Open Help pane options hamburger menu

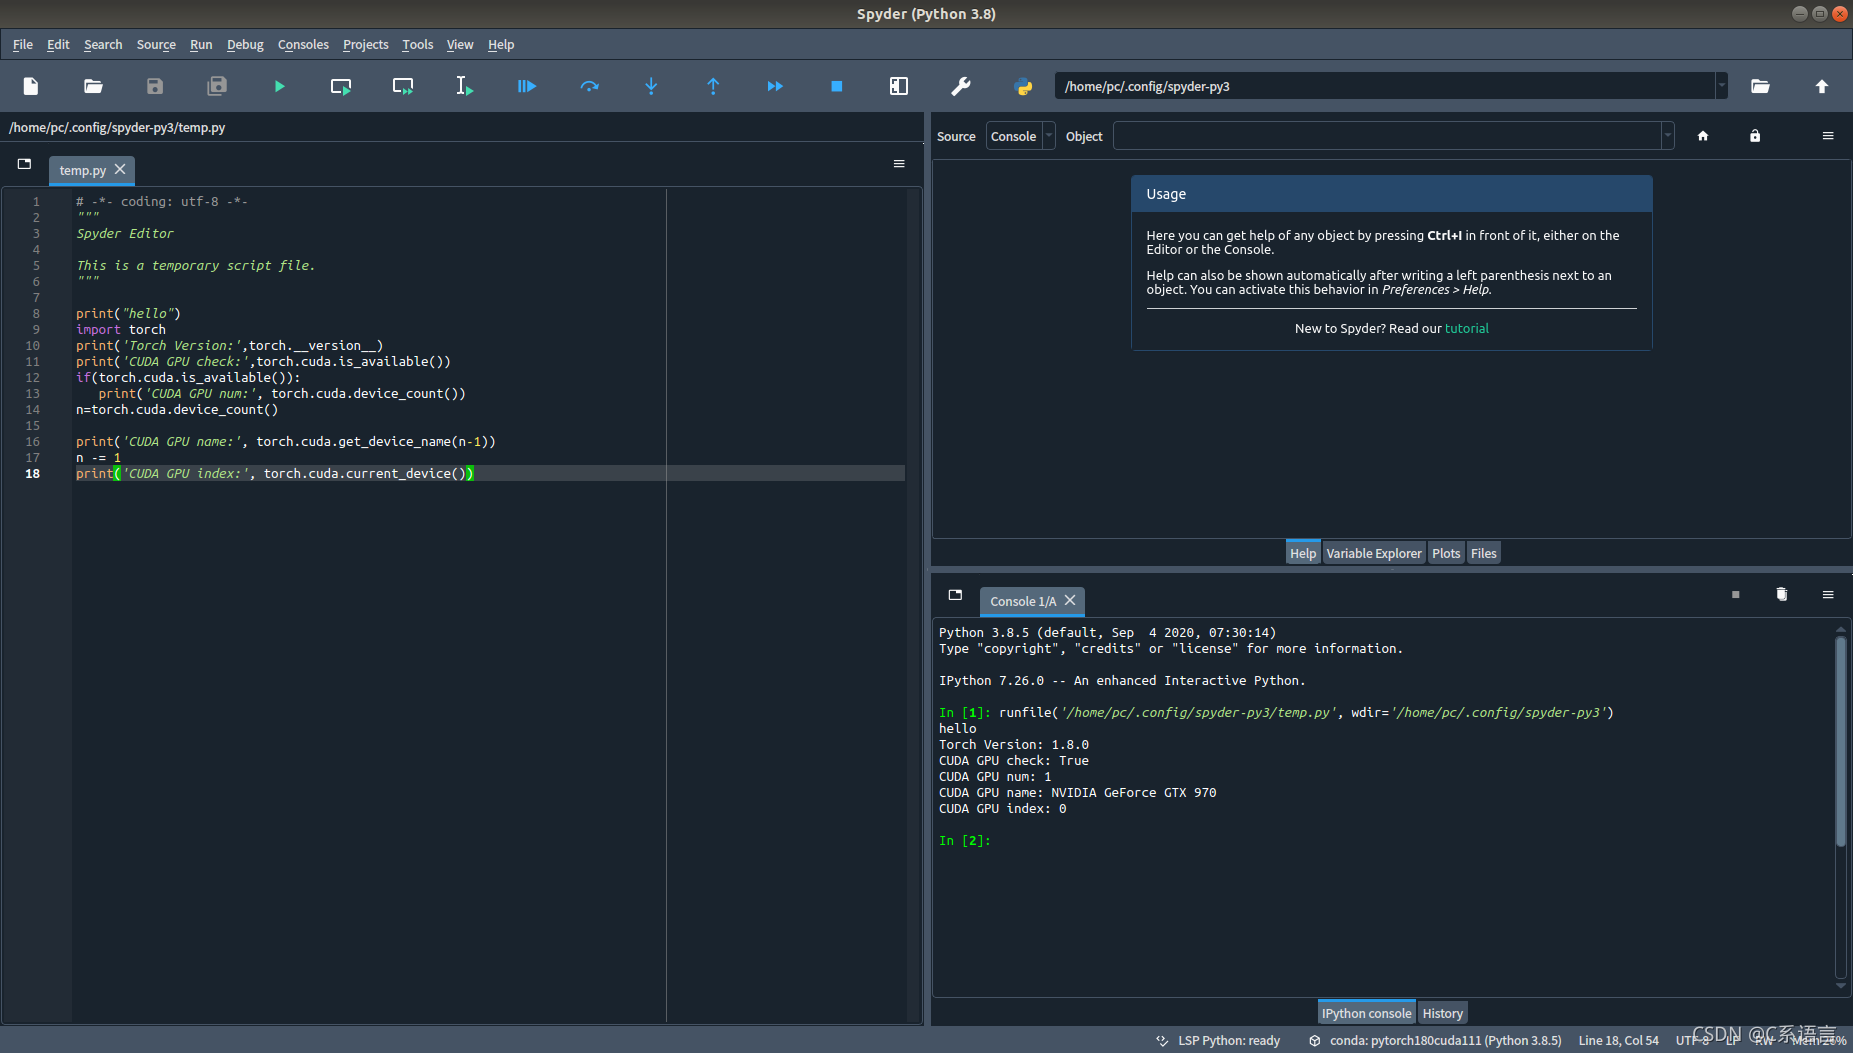click(1828, 136)
